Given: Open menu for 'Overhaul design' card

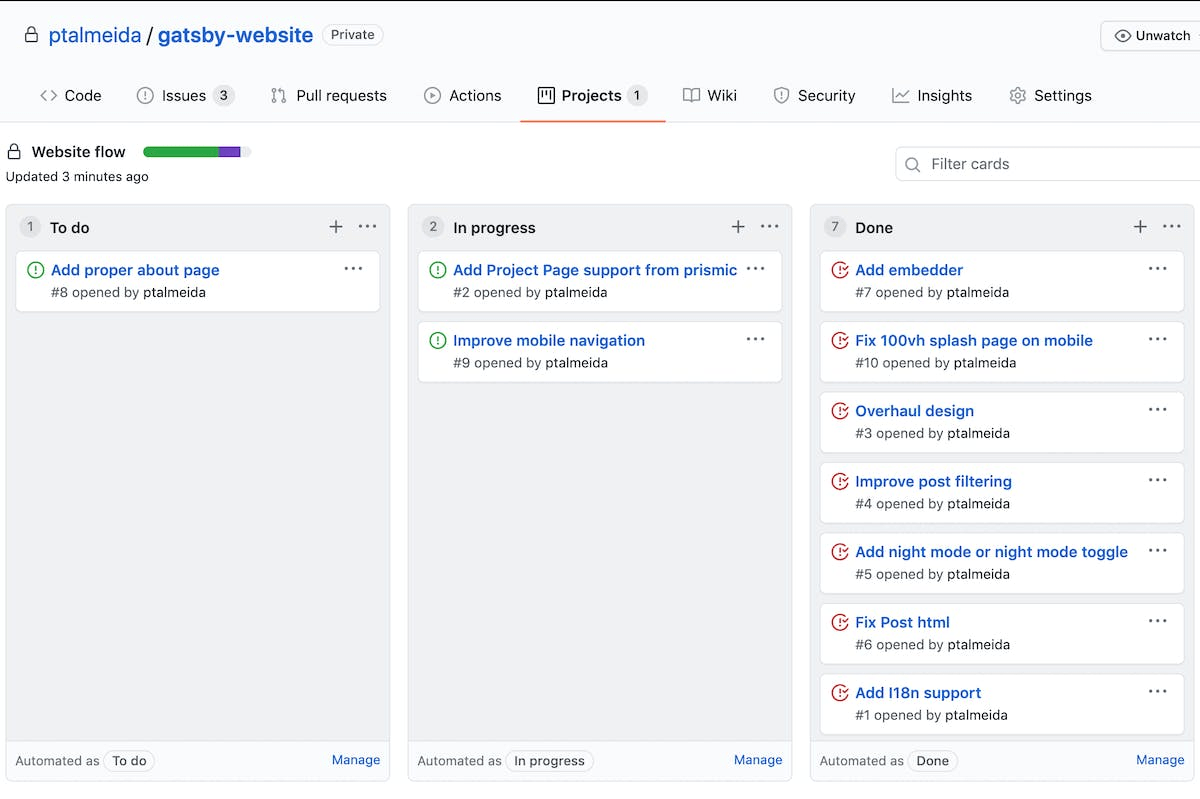Looking at the screenshot, I should coord(1157,410).
